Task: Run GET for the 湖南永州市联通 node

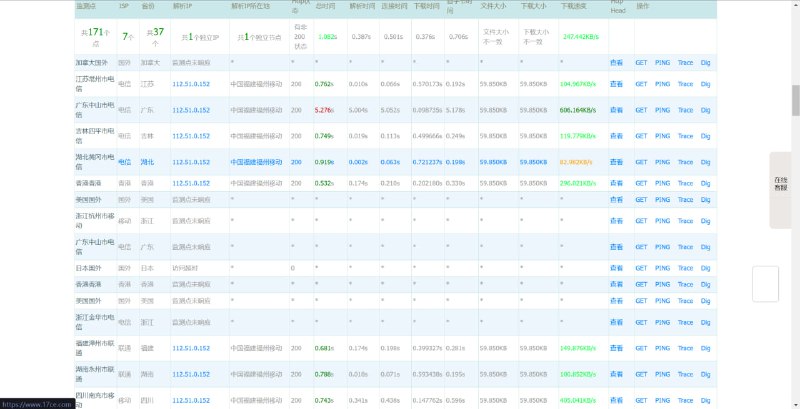Action: [641, 374]
